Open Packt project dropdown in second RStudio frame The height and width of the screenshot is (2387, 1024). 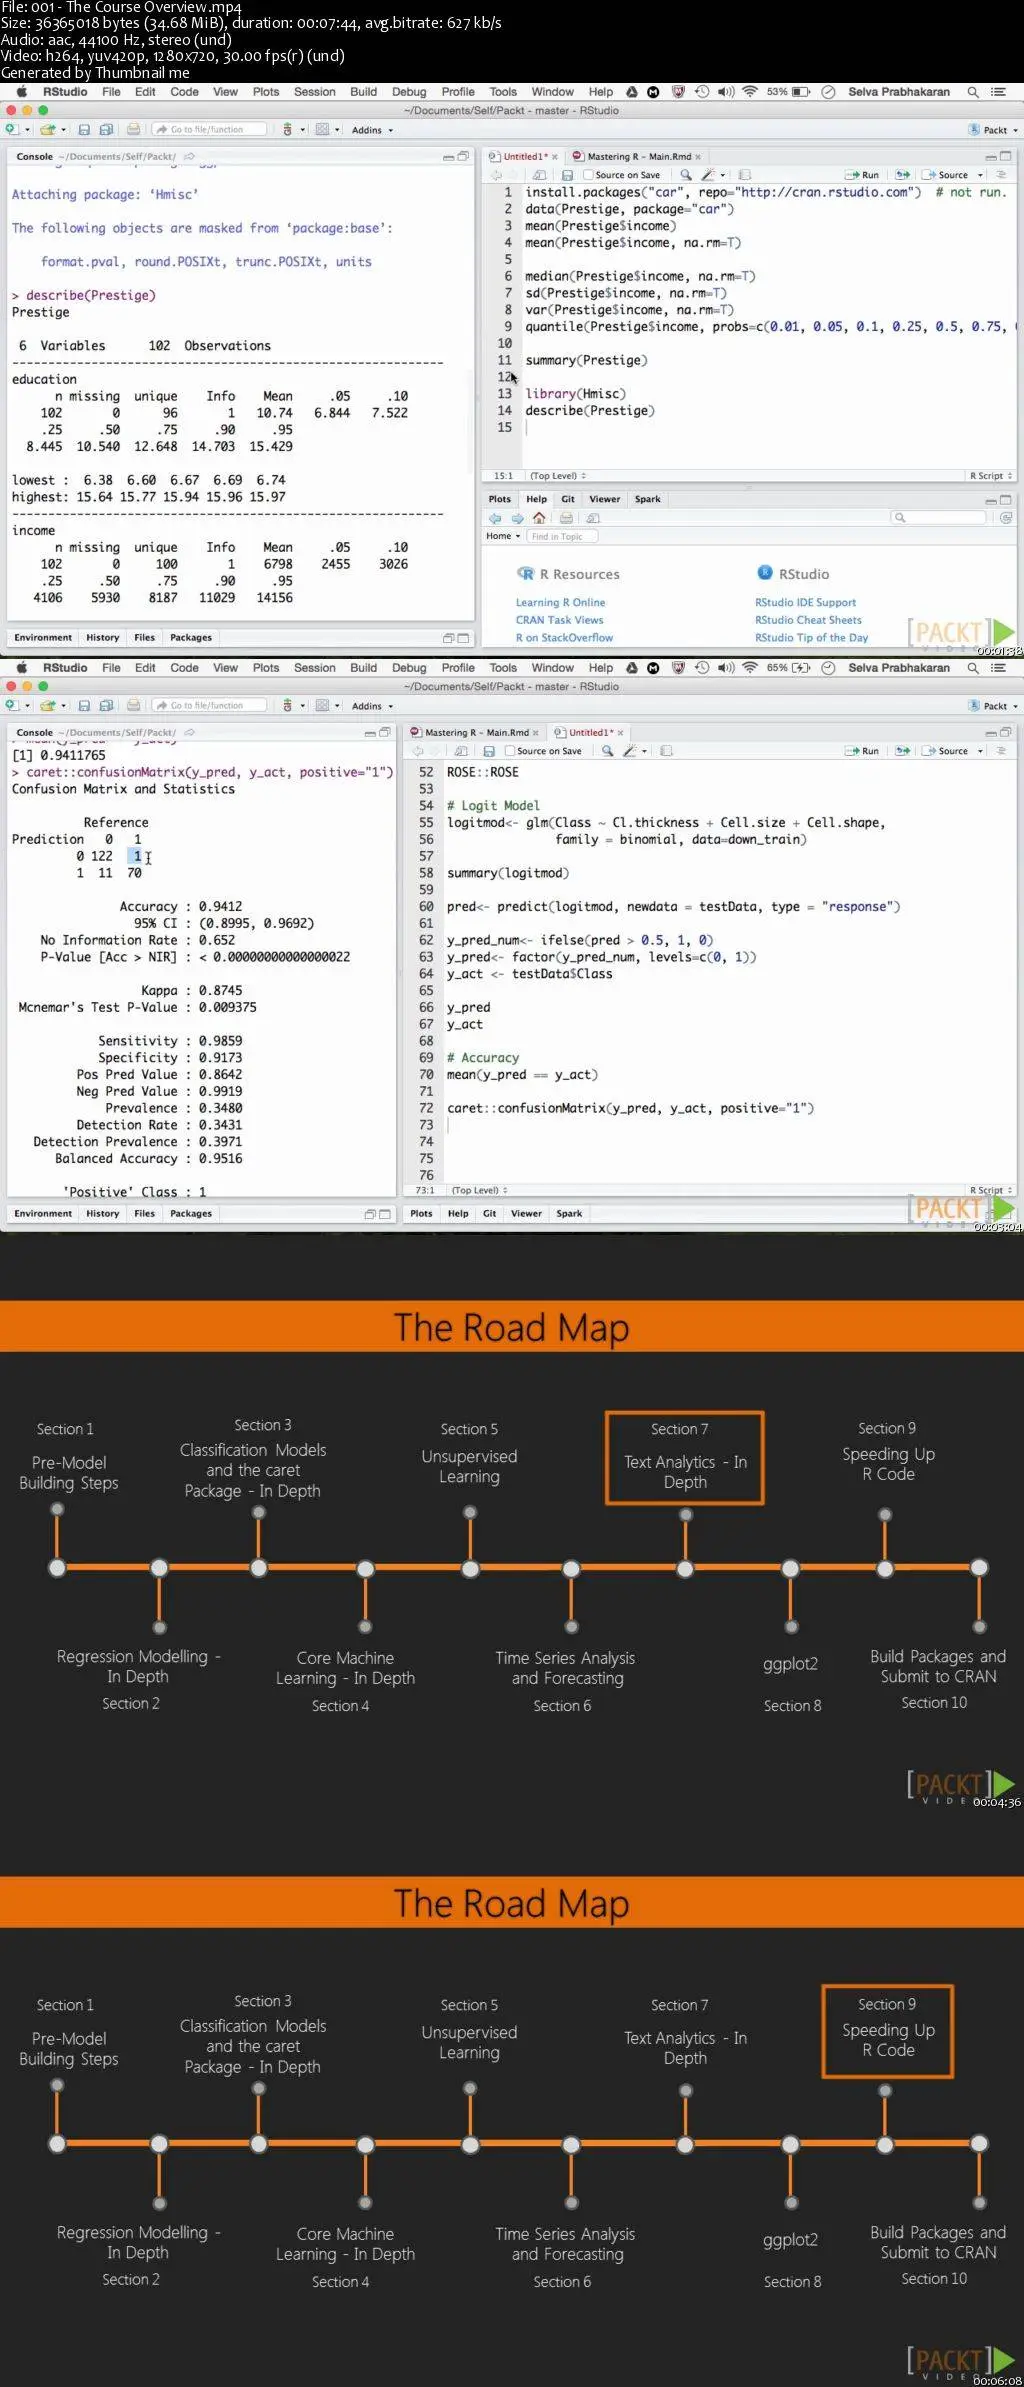click(994, 706)
